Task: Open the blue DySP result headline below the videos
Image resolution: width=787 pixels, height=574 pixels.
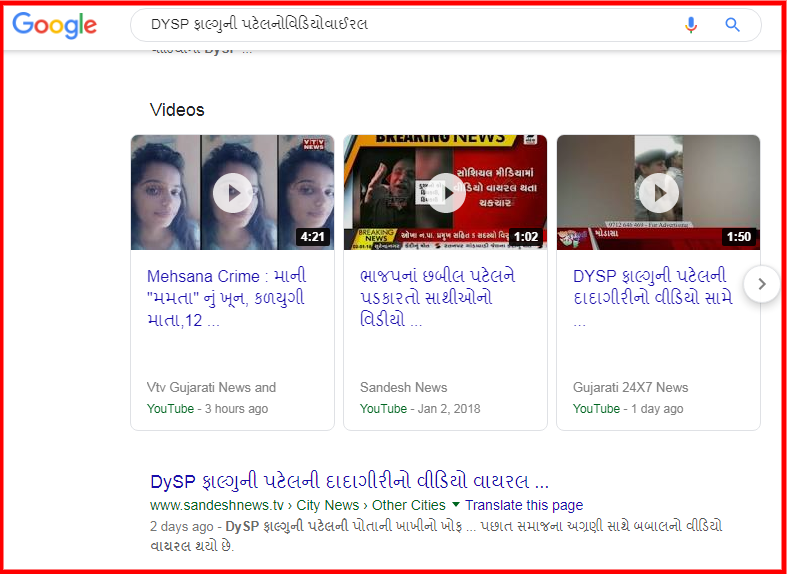Action: [x=349, y=482]
